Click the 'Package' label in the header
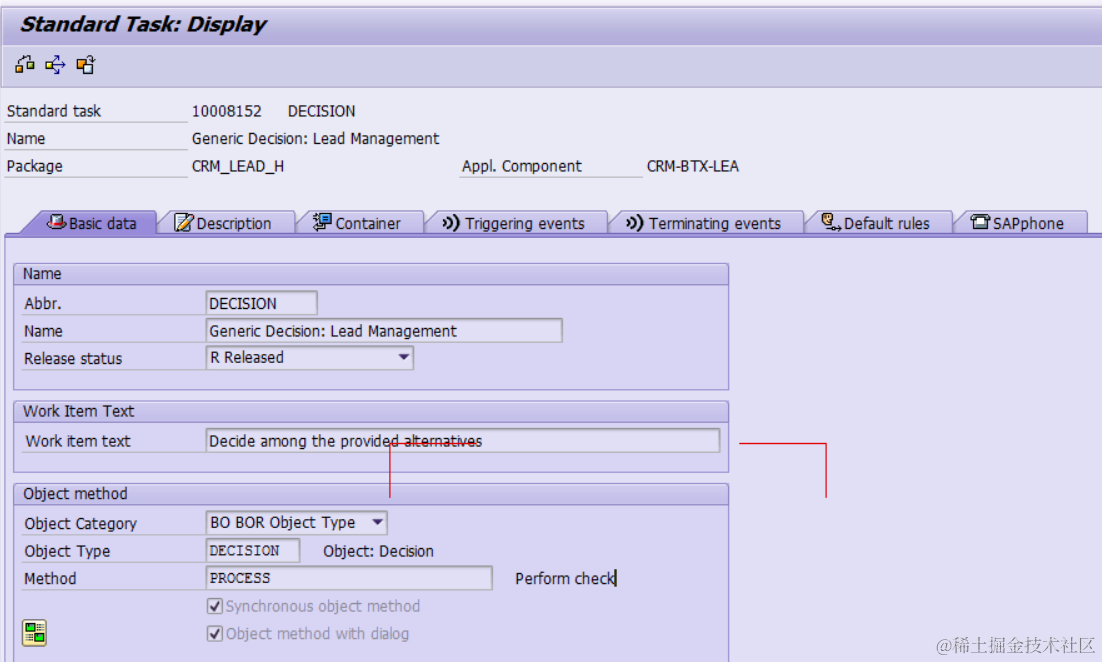Screen dimensions: 1102x662 click(34, 166)
